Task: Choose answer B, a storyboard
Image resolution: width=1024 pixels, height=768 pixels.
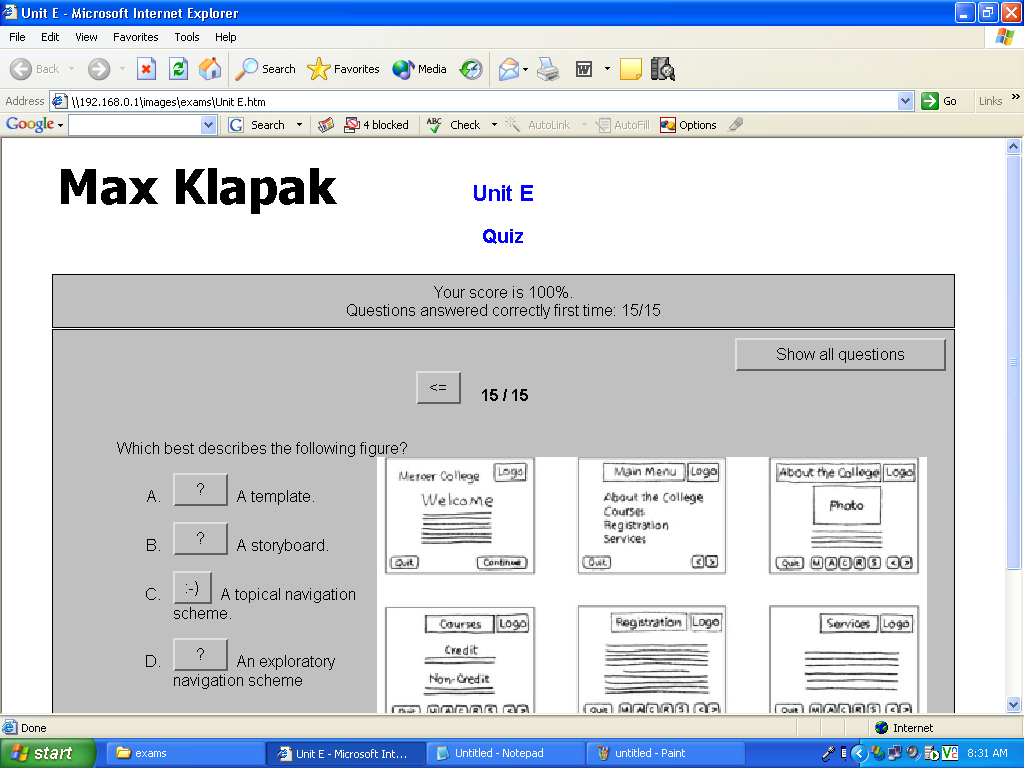Action: (200, 539)
